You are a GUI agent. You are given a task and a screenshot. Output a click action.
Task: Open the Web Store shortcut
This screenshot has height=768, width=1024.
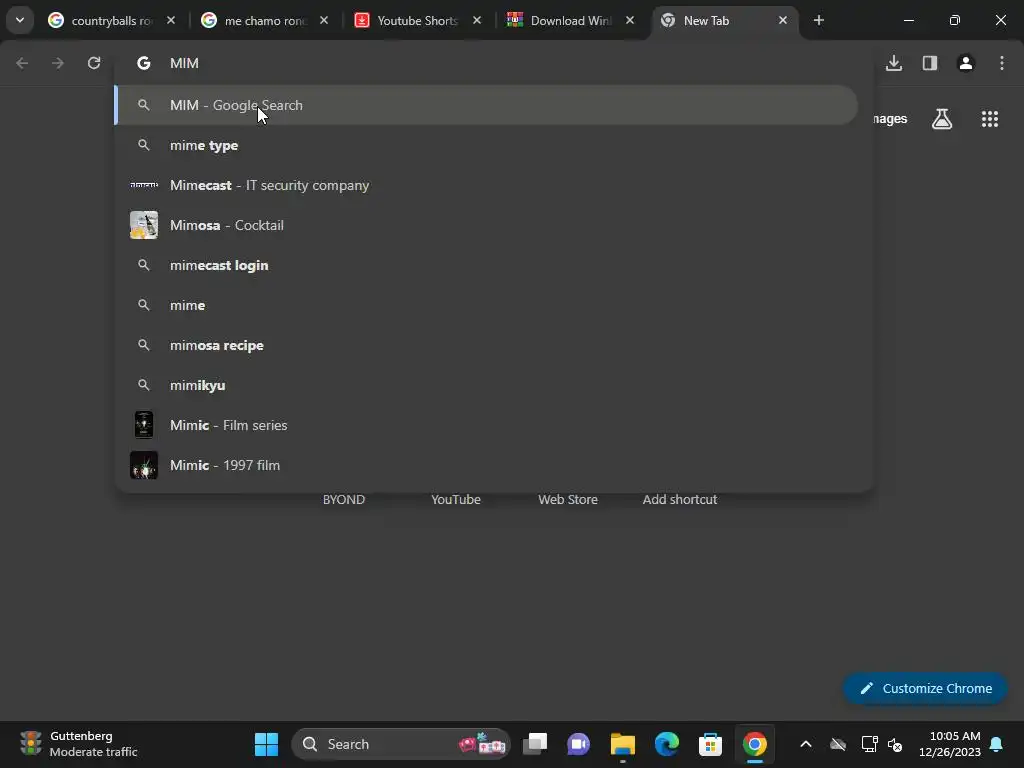pyautogui.click(x=568, y=500)
